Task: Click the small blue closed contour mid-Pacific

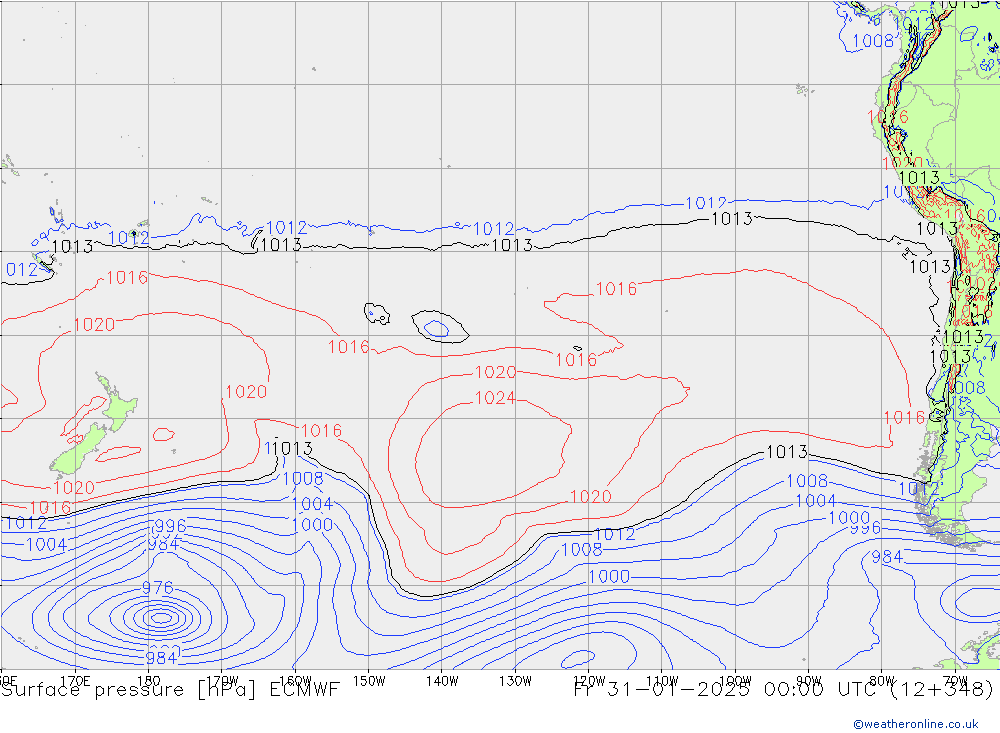Action: (x=437, y=328)
